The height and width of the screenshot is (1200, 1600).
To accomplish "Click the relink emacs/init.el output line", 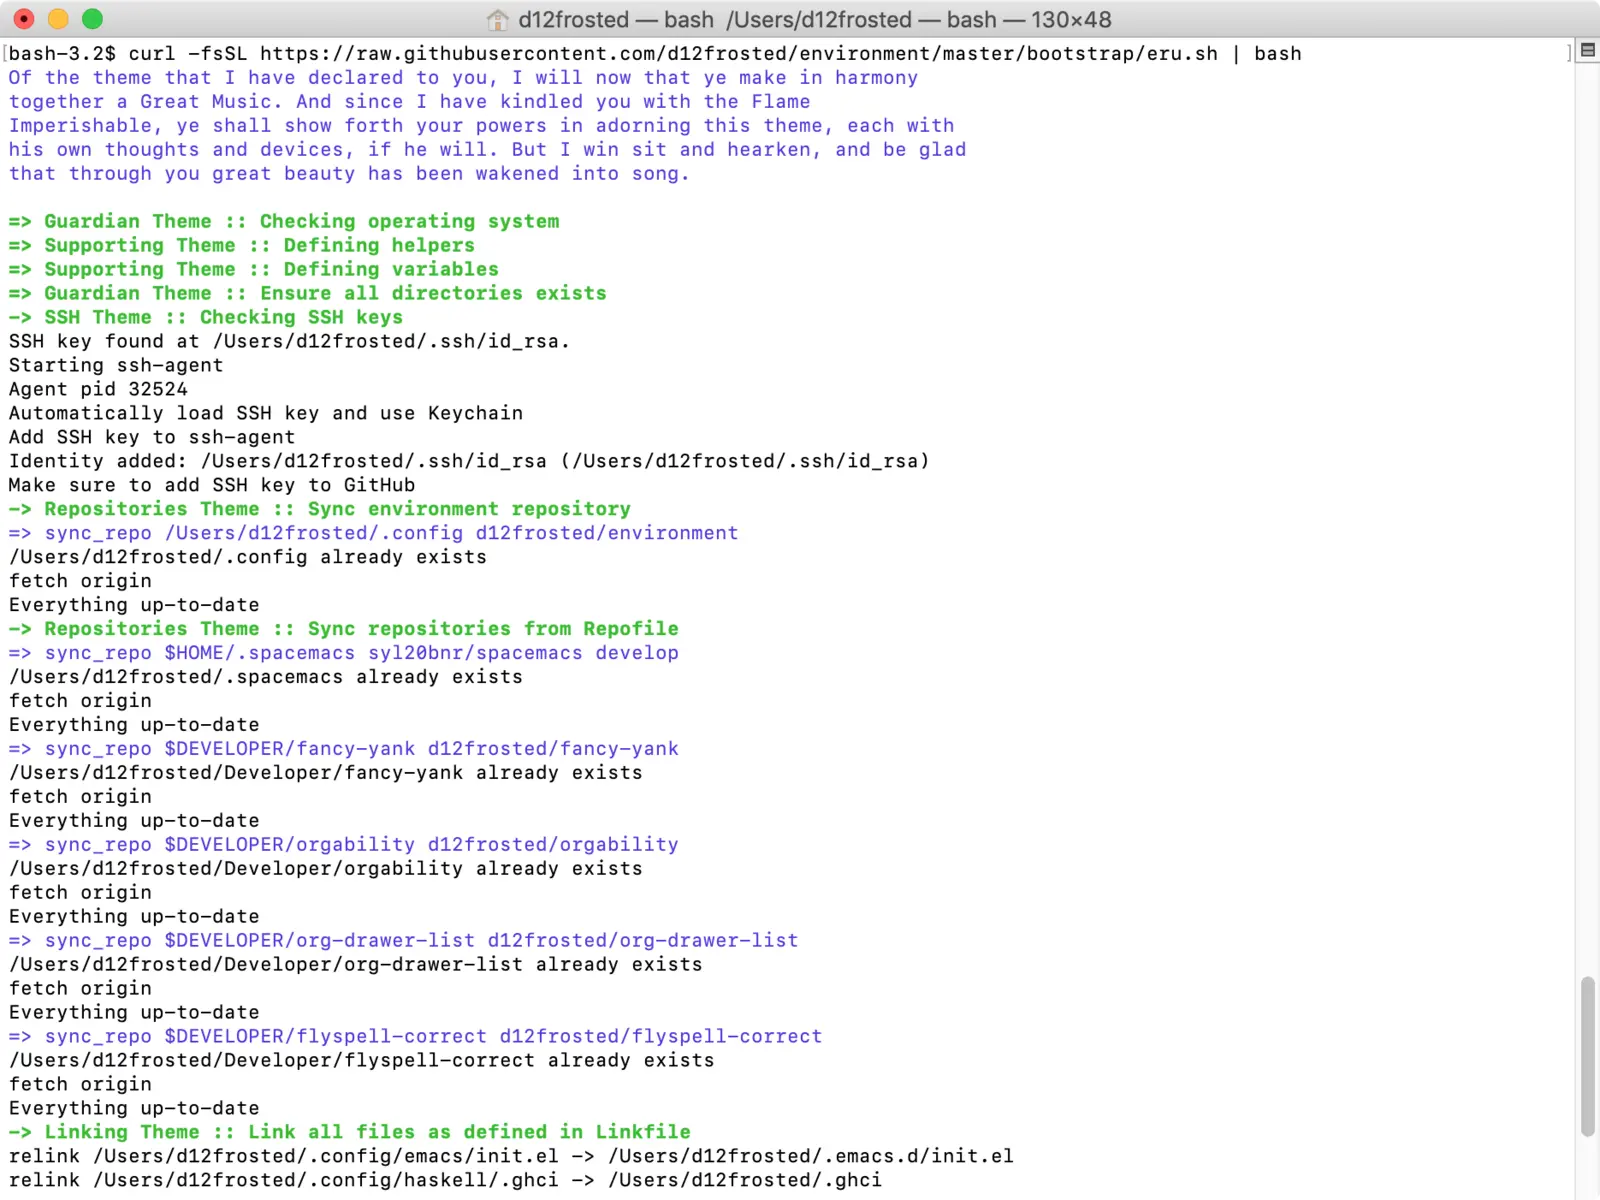I will (510, 1156).
